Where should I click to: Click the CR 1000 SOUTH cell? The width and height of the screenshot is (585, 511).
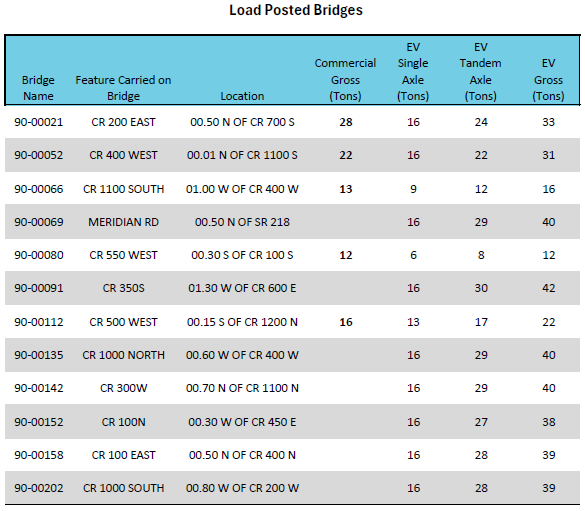(x=123, y=488)
